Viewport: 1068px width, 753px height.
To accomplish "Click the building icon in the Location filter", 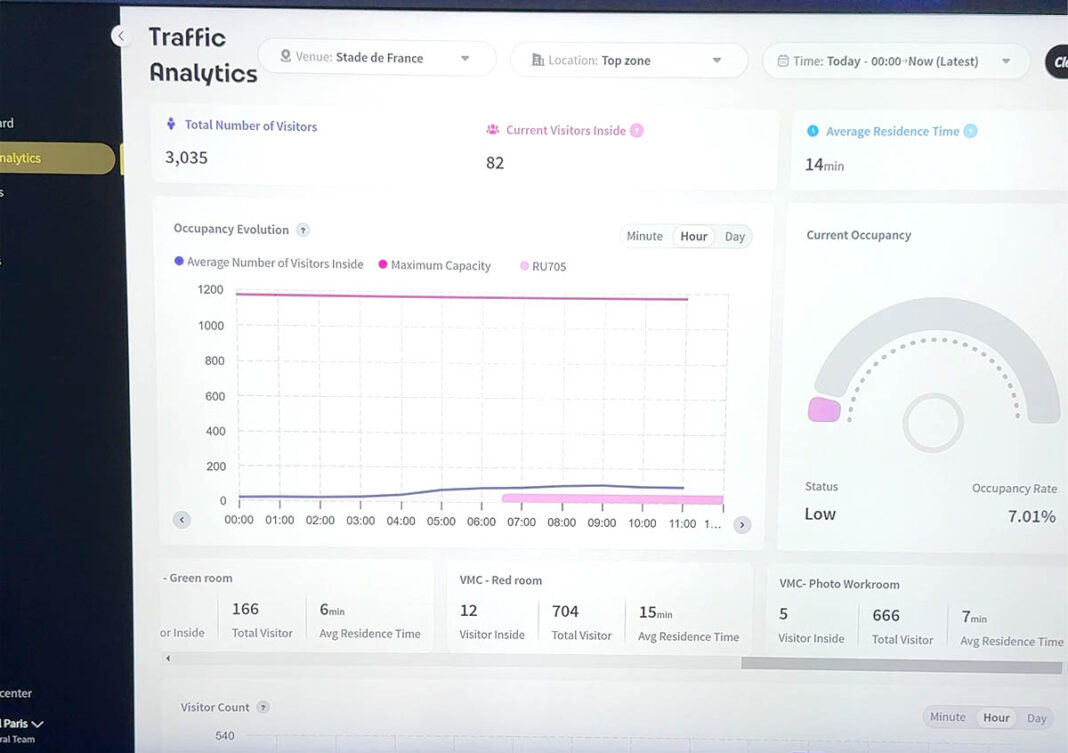I will coord(537,60).
